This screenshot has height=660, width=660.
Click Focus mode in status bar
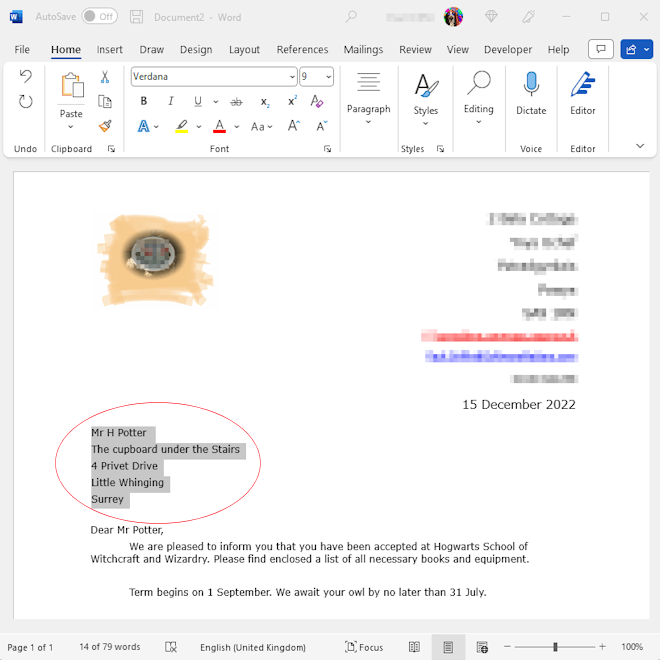tap(364, 647)
